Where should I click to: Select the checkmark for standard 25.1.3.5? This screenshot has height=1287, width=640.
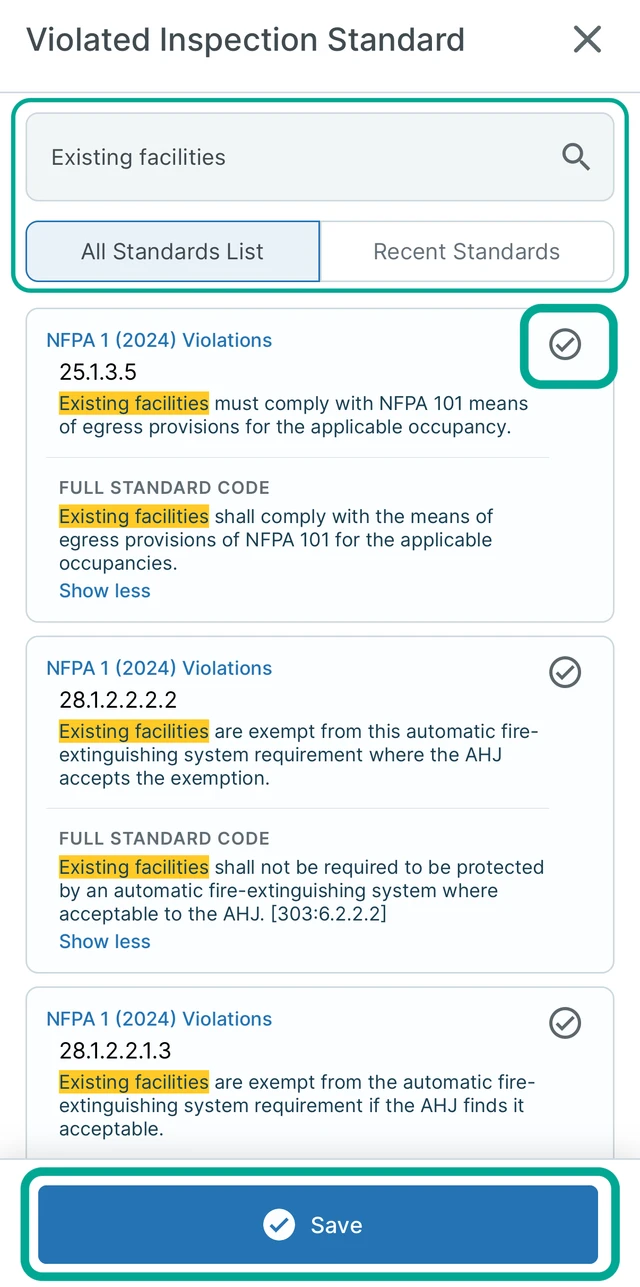click(565, 345)
